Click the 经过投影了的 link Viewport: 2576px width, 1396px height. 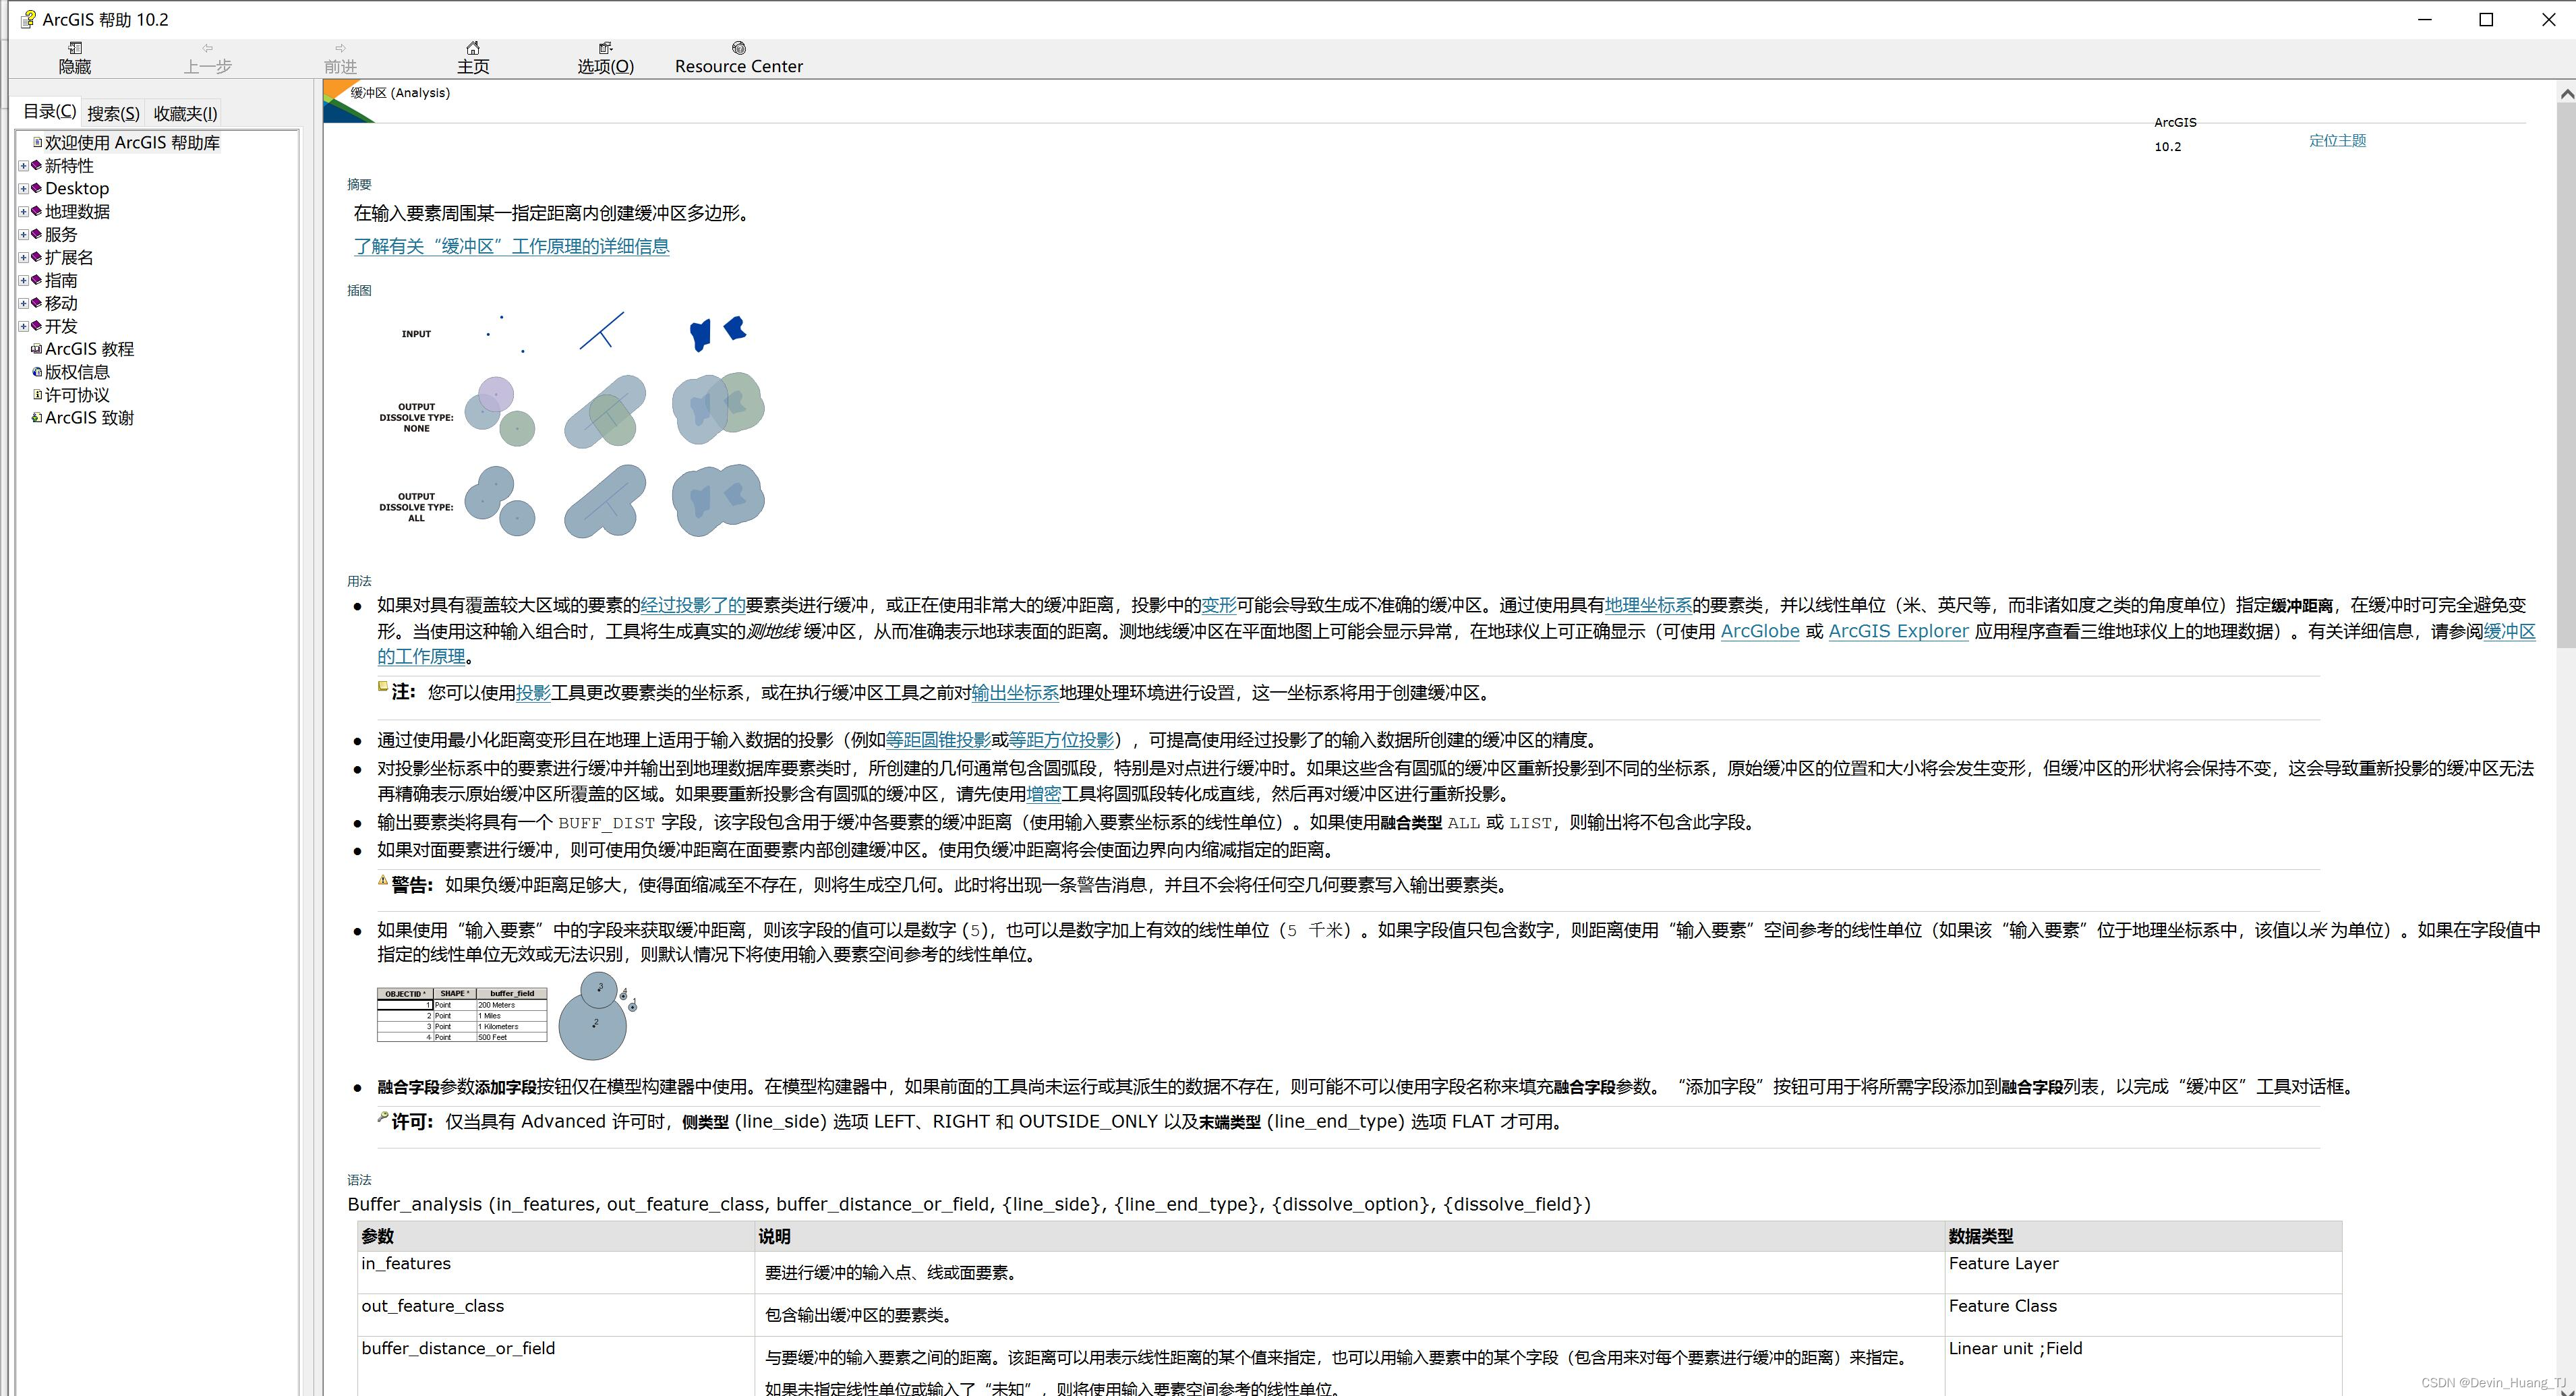[x=692, y=605]
